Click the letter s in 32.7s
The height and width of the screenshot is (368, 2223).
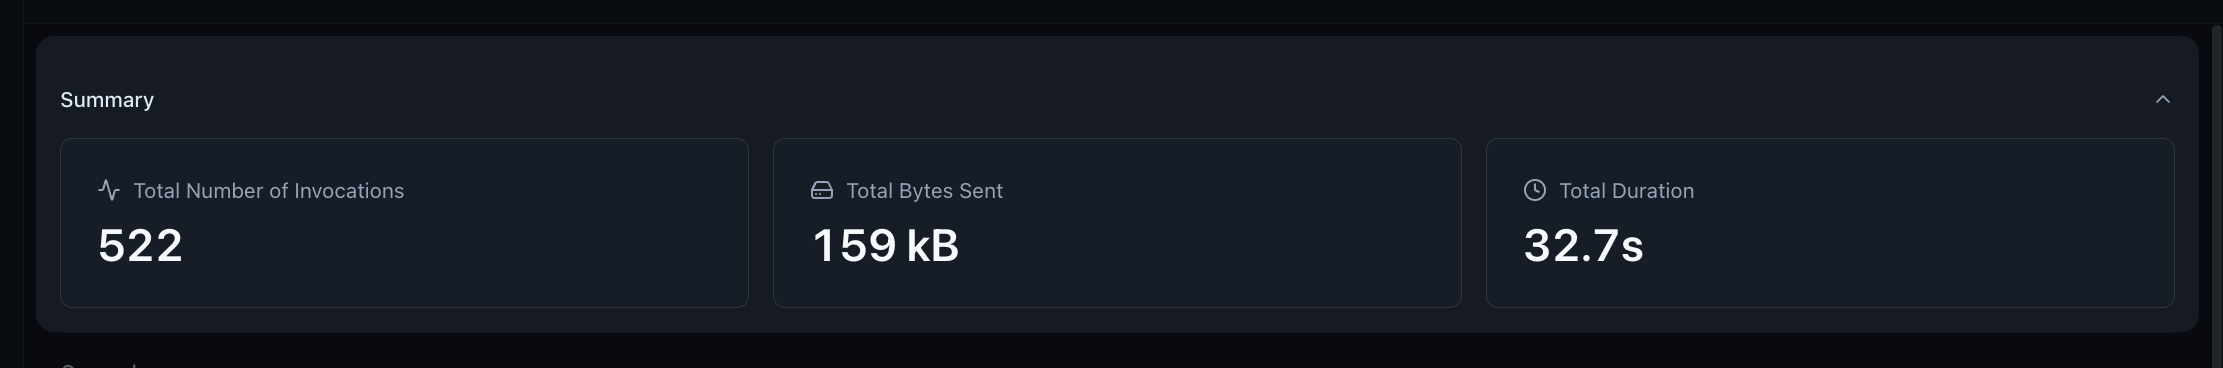tap(1632, 251)
